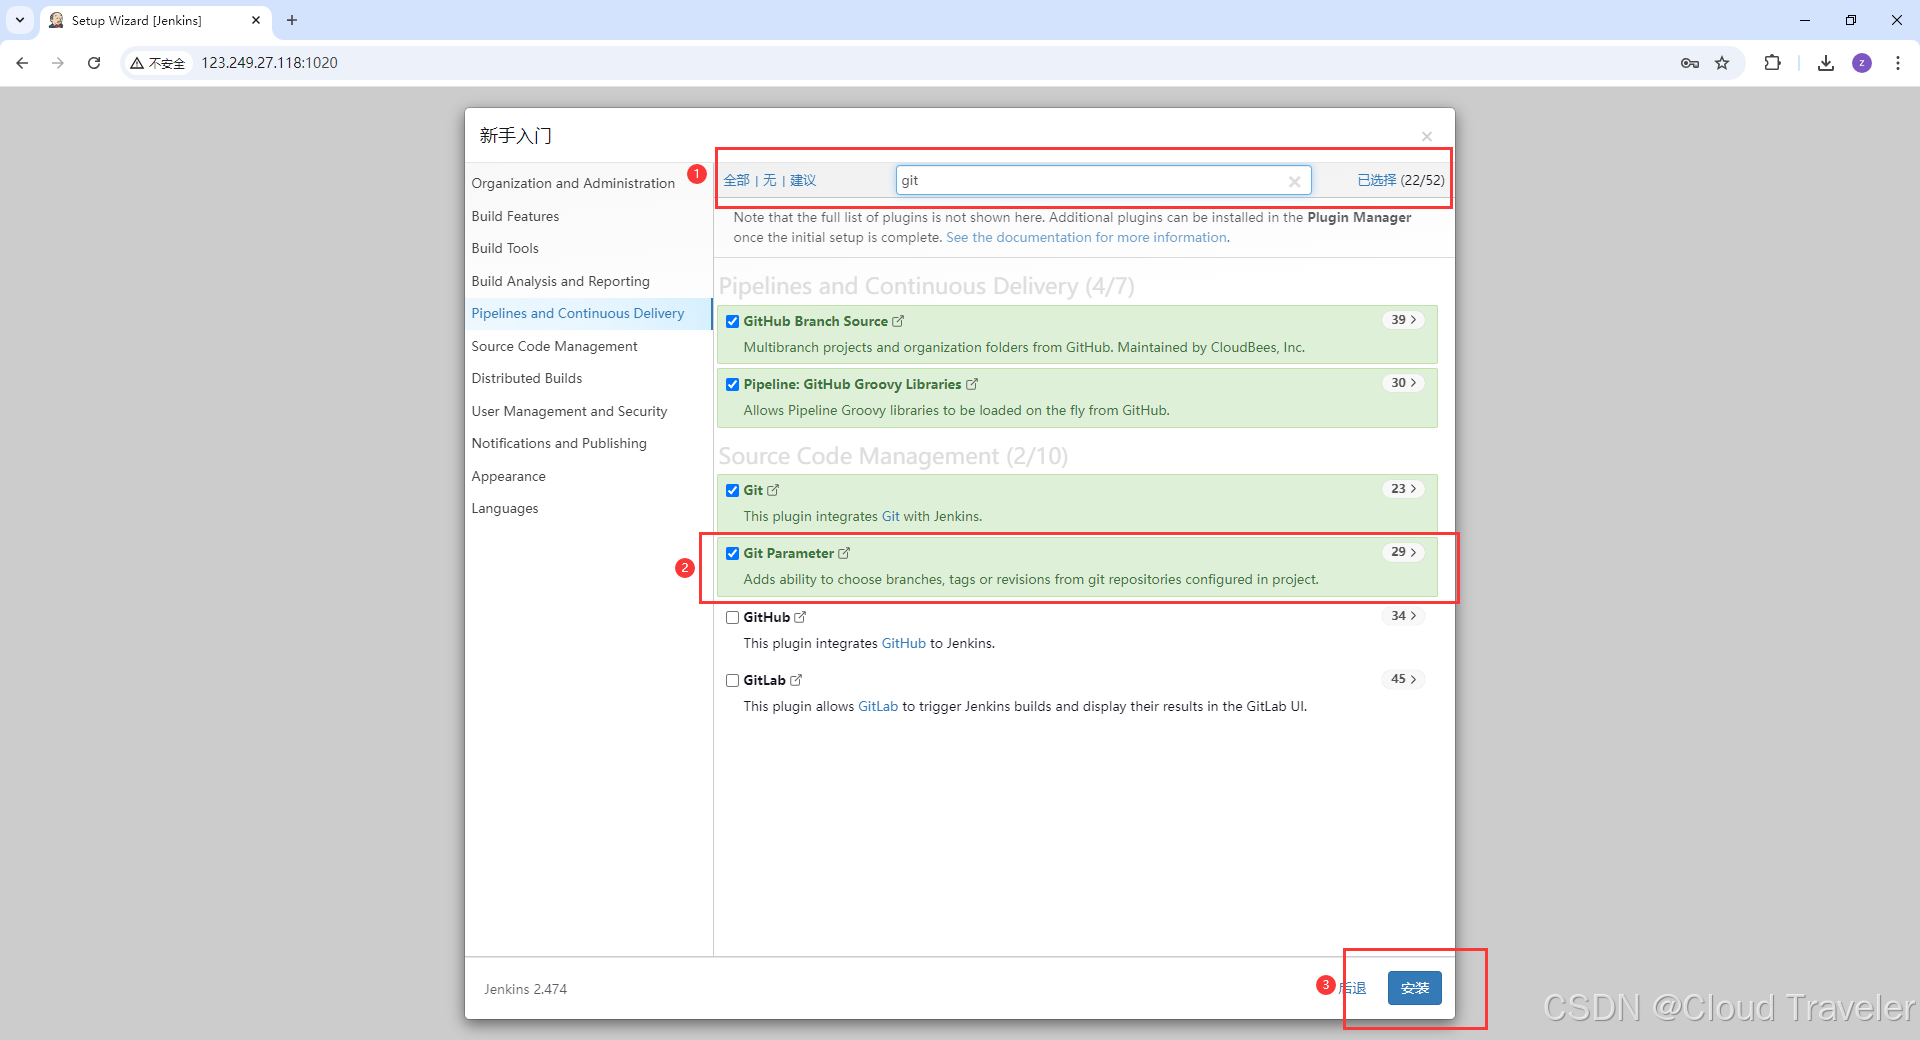Viewport: 1920px width, 1040px height.
Task: Open the Chrome profile avatar
Action: 1862,63
